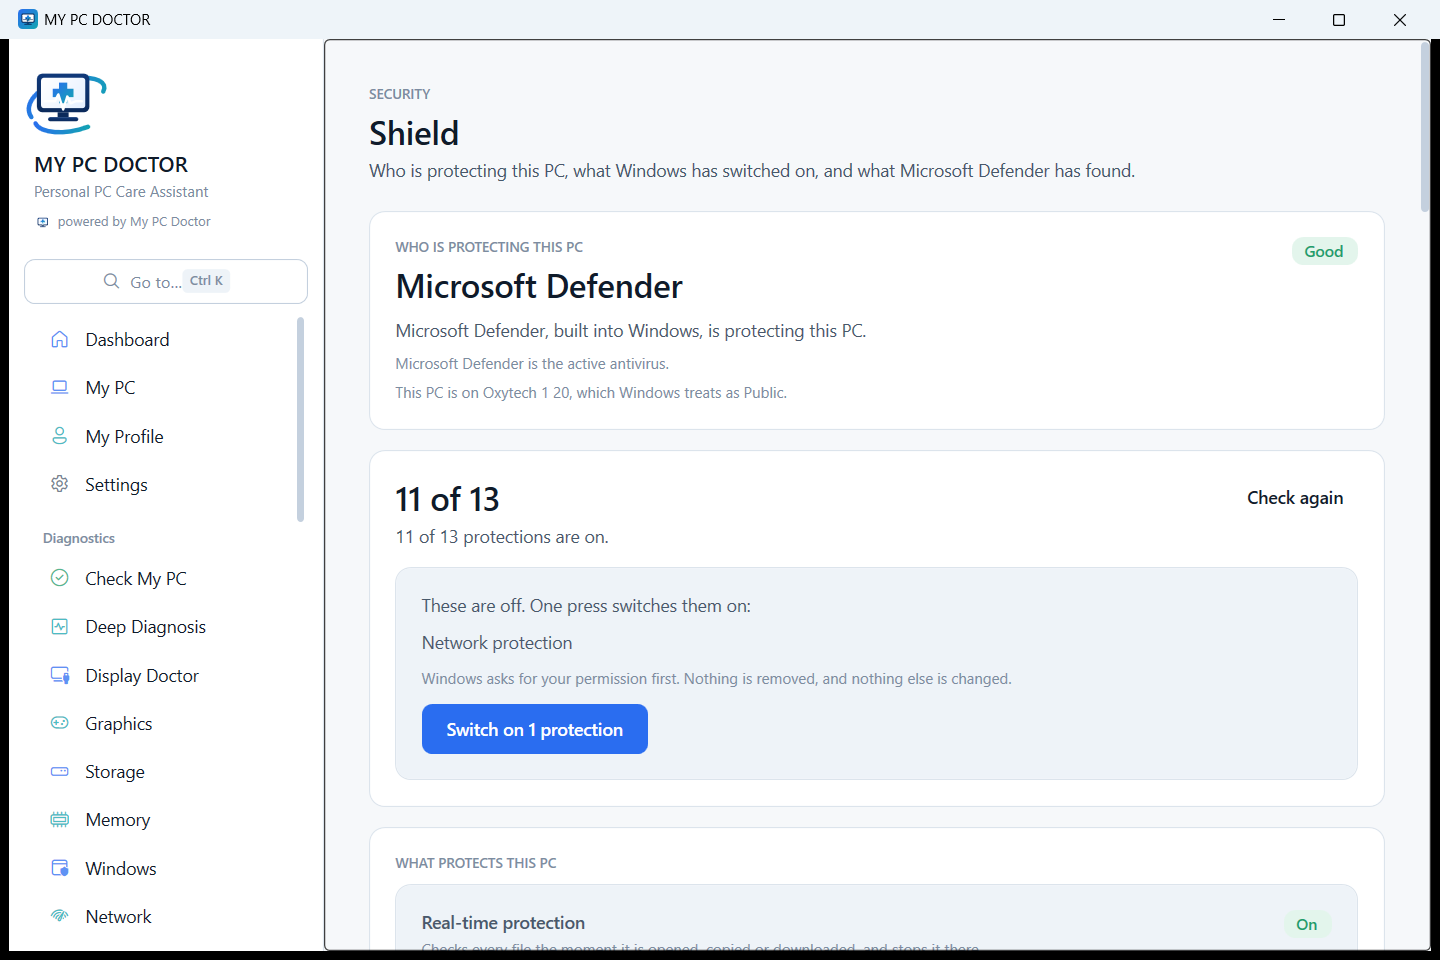Click the main content vertical scrollbar

[1425, 127]
